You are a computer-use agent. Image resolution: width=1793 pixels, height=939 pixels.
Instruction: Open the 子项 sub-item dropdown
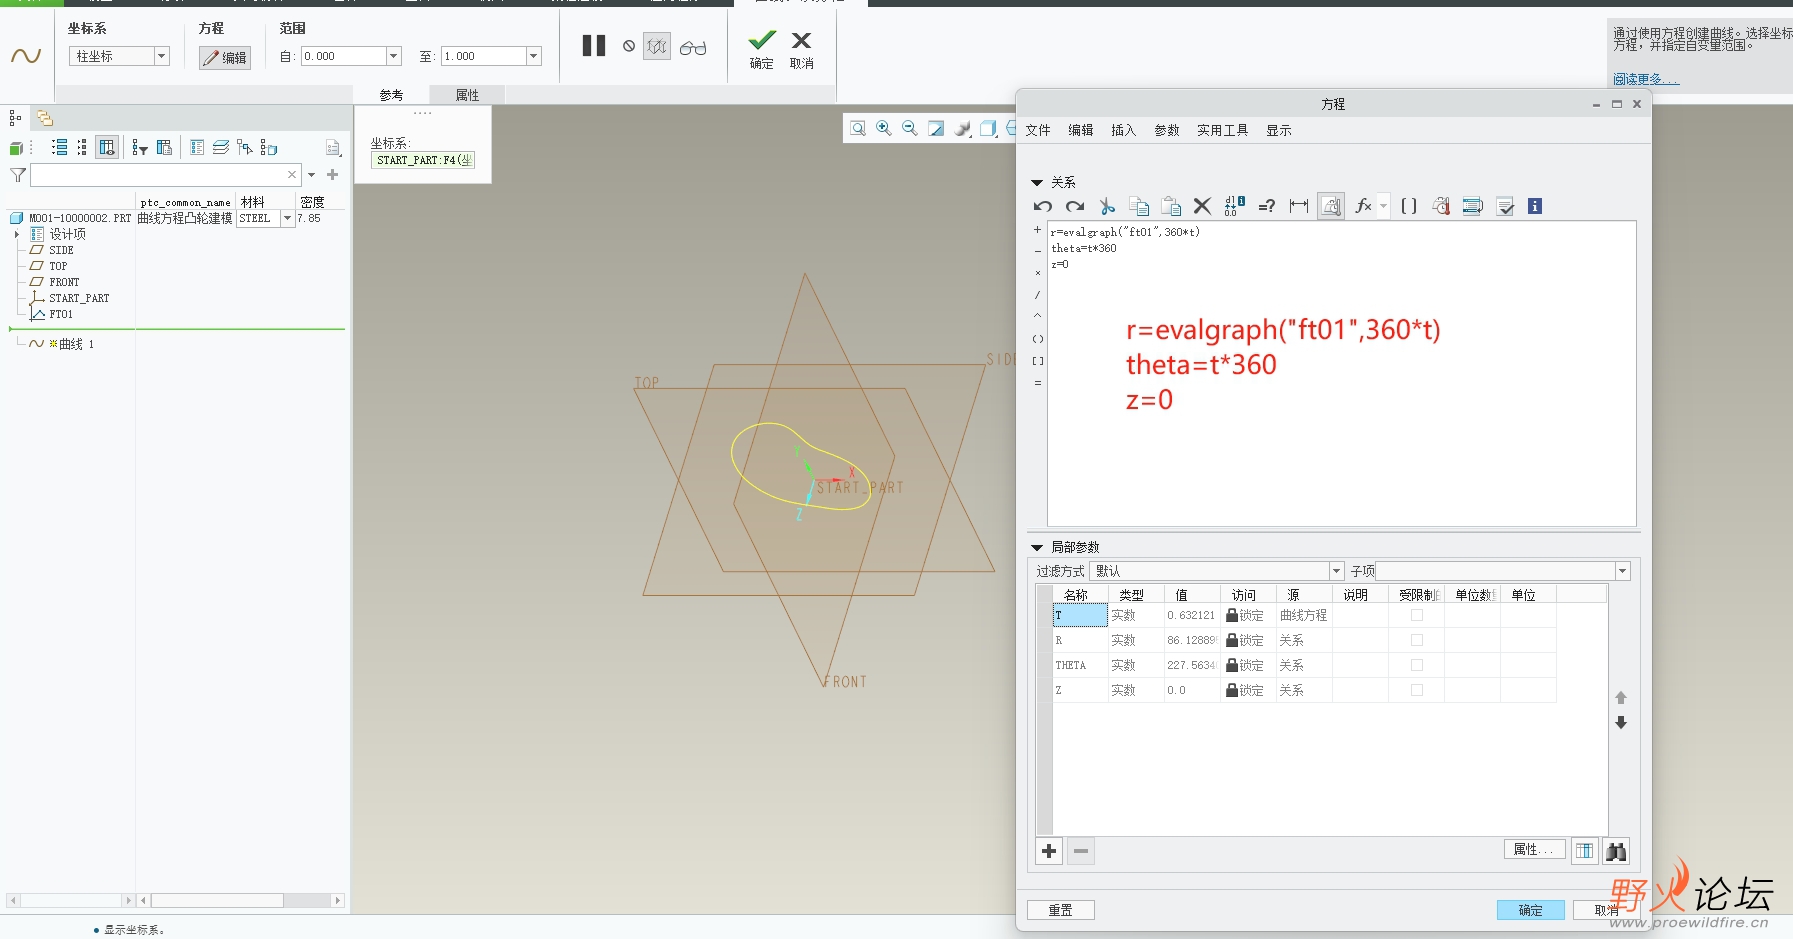[x=1622, y=571]
